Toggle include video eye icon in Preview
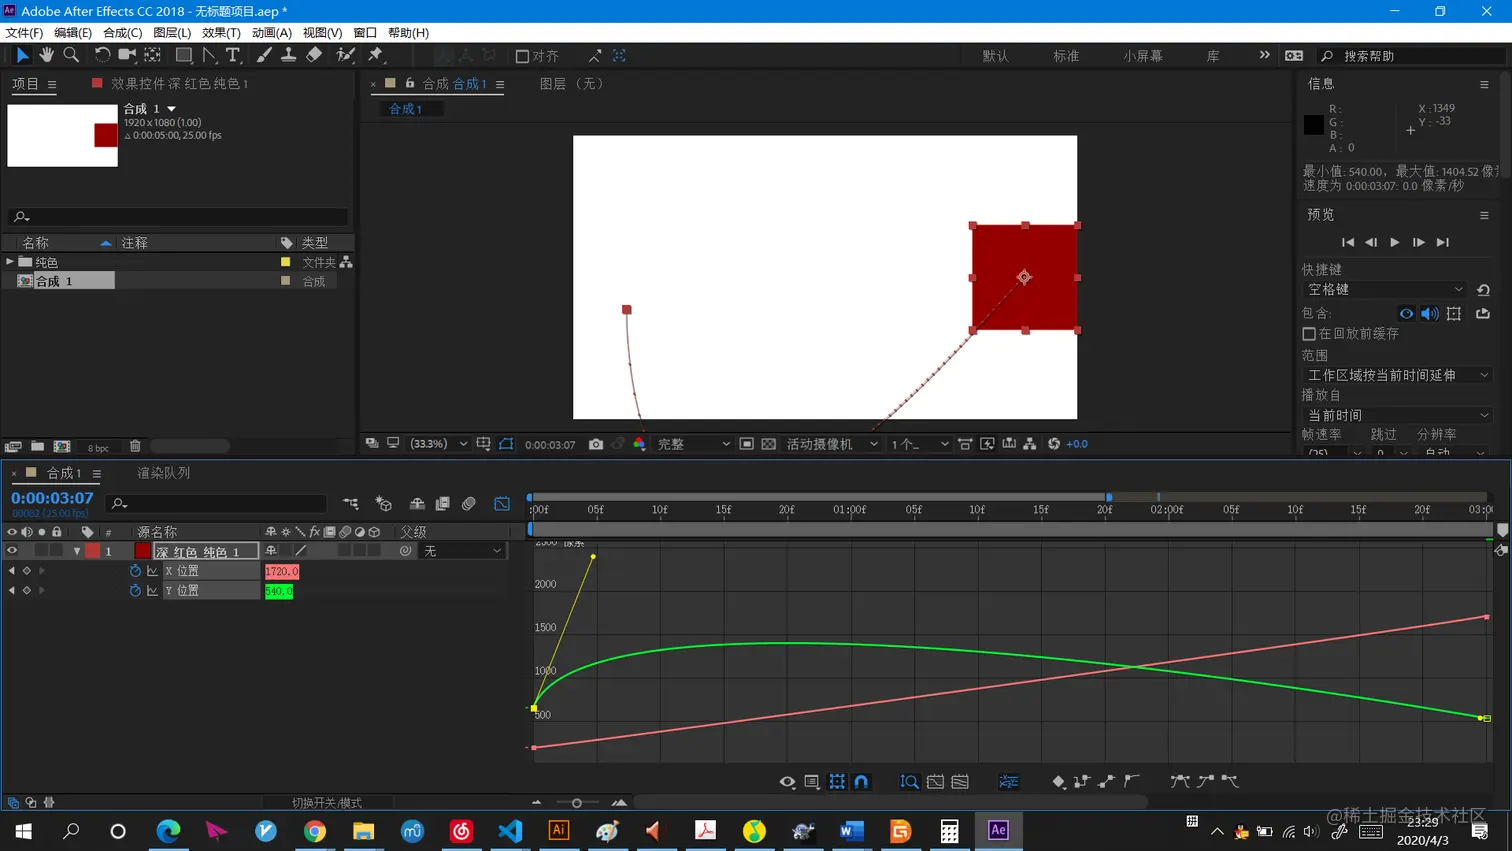Image resolution: width=1512 pixels, height=851 pixels. [1406, 314]
